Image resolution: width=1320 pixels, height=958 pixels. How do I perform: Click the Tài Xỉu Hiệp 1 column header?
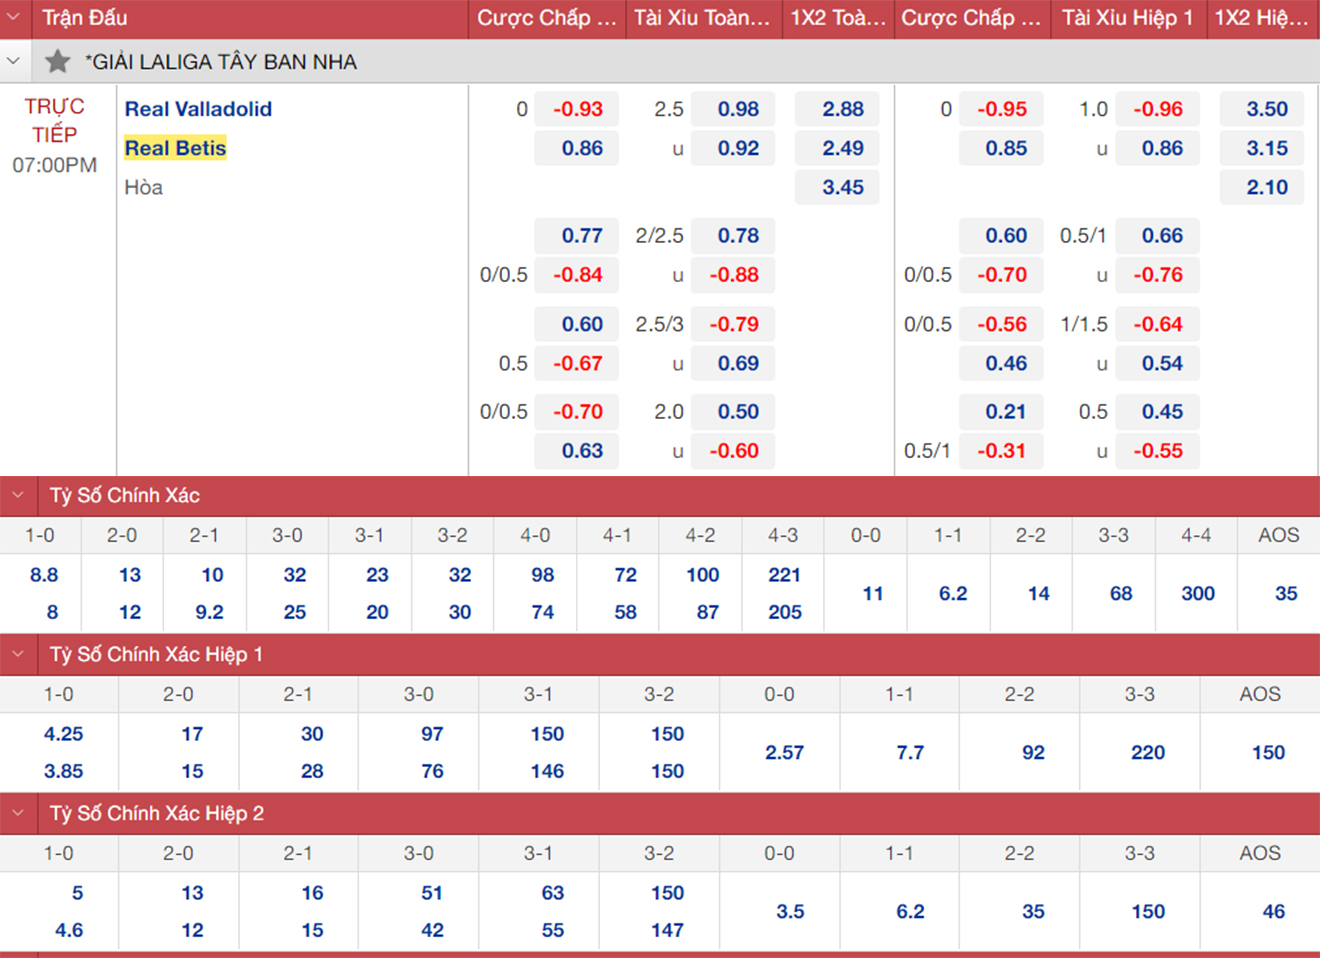pos(1127,18)
